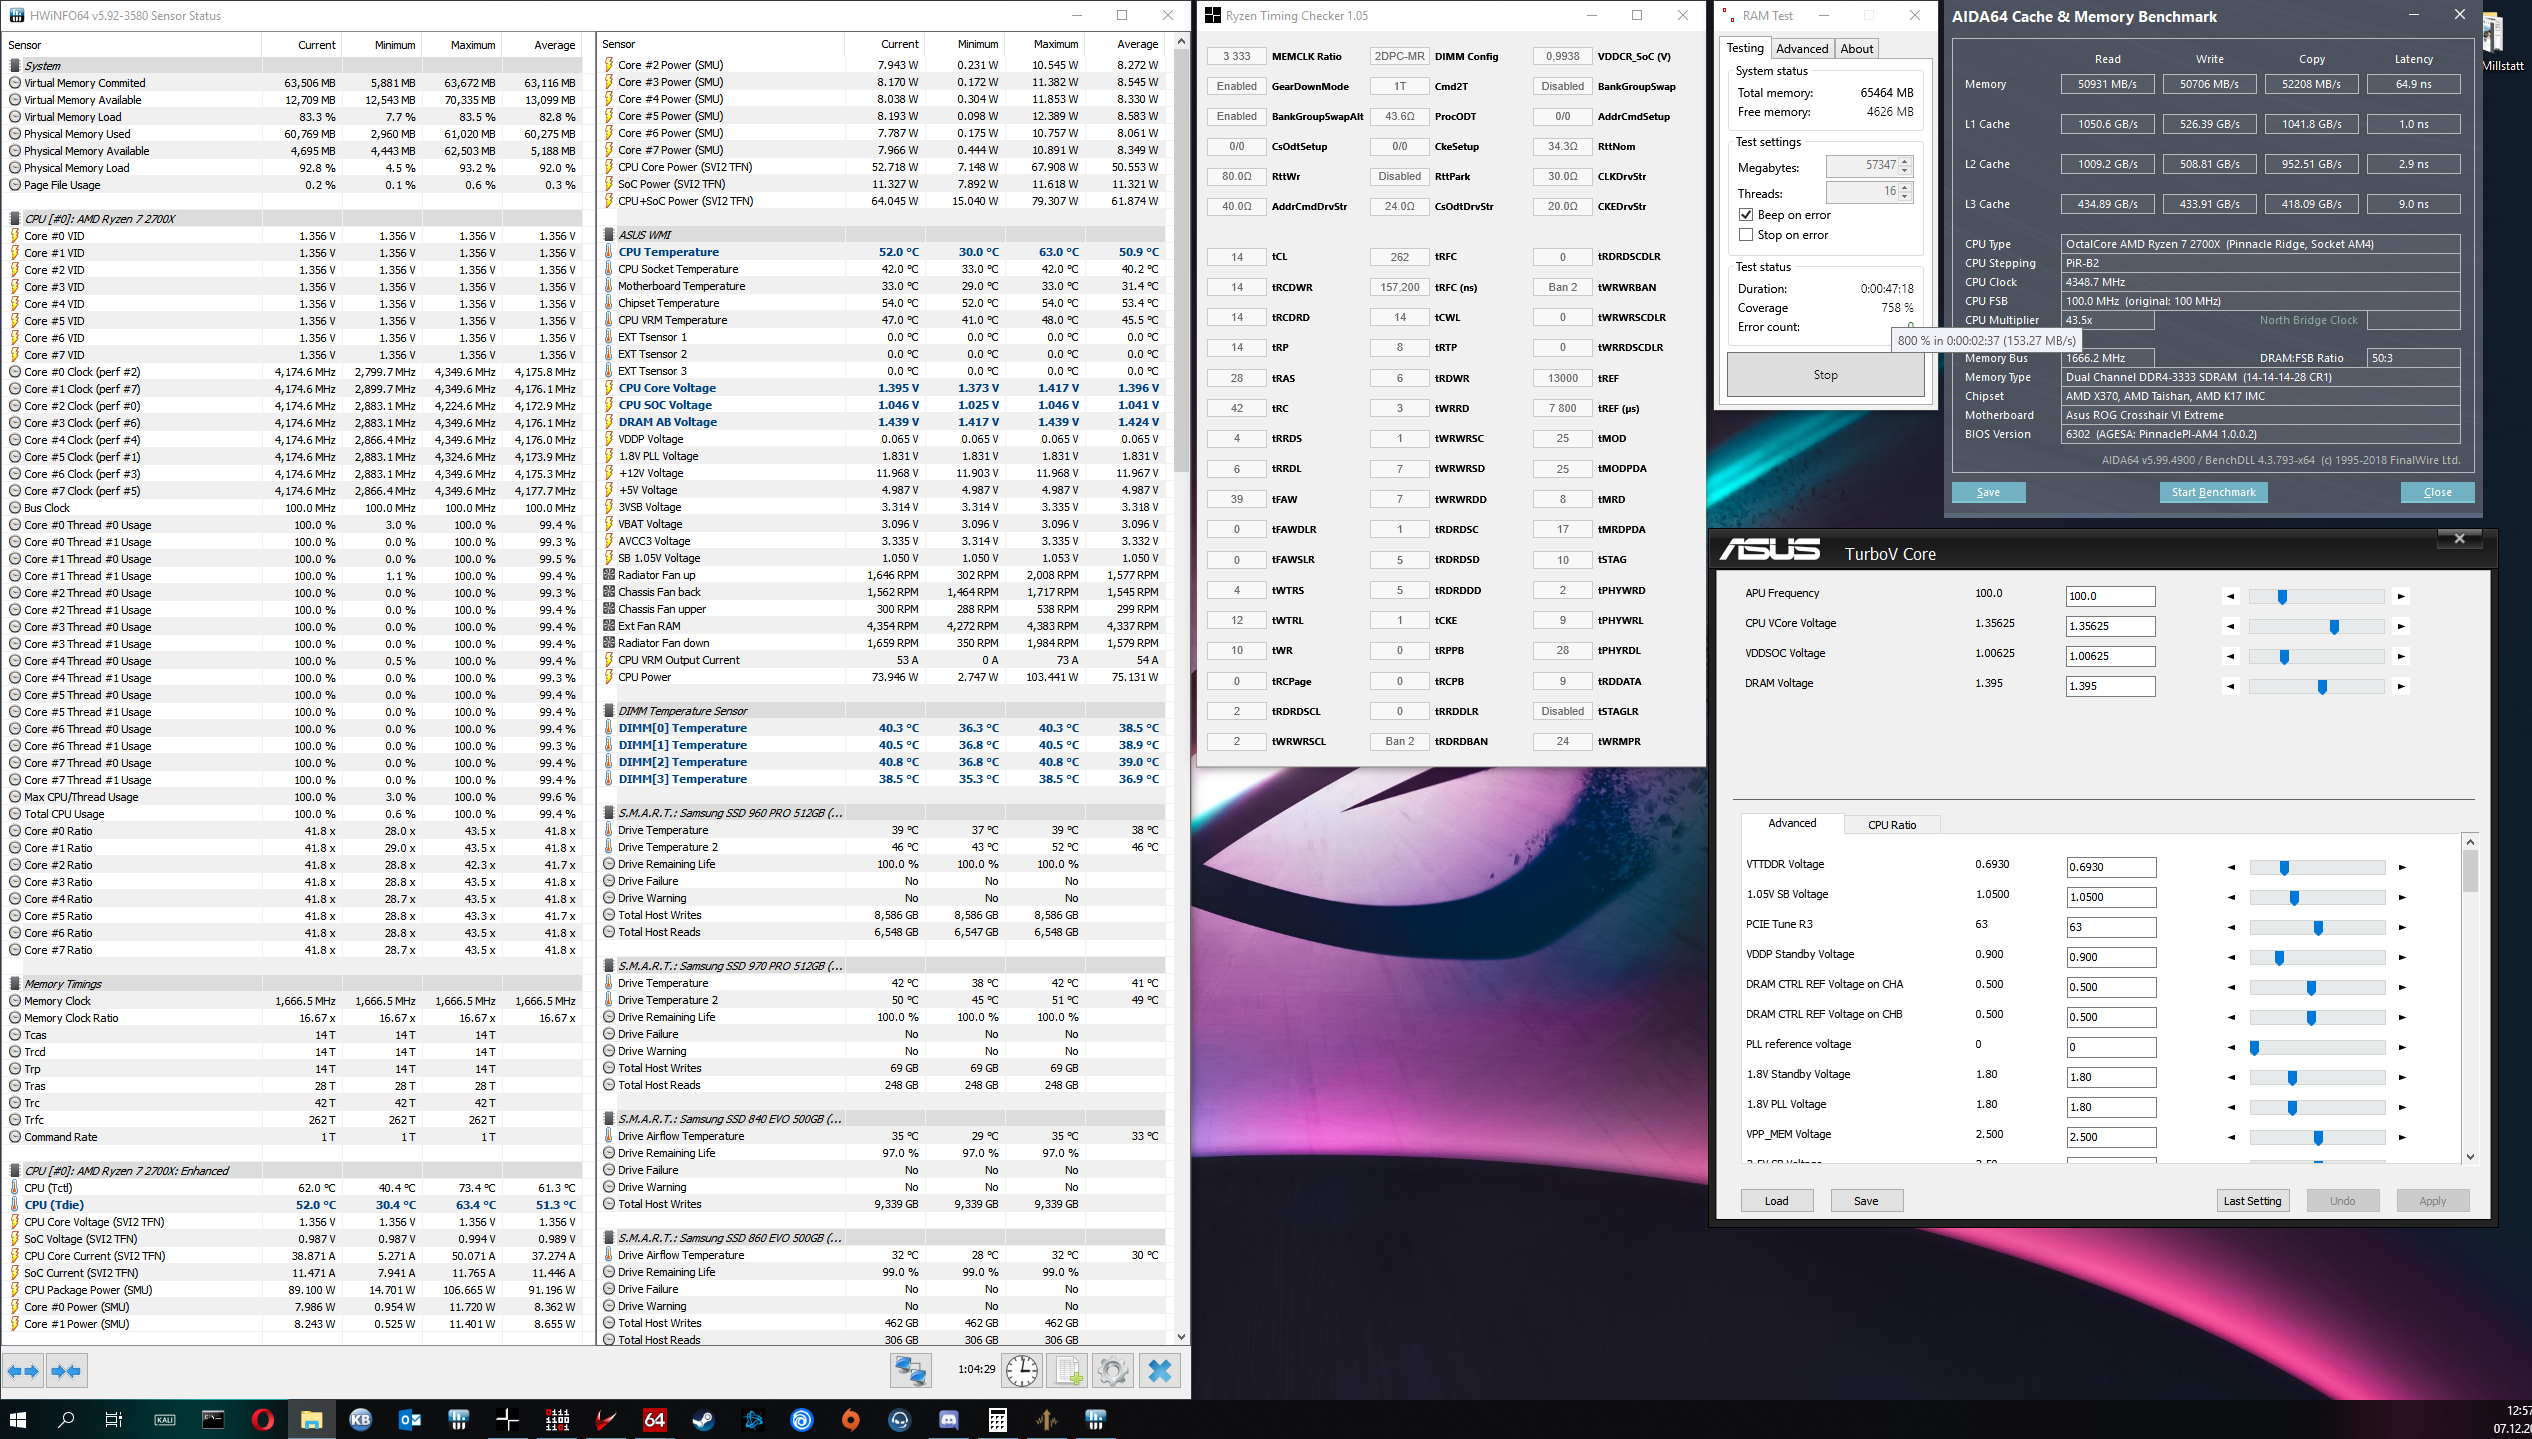Open HWiNFO sensor settings gear icon
This screenshot has height=1439, width=2532.
[x=1112, y=1371]
